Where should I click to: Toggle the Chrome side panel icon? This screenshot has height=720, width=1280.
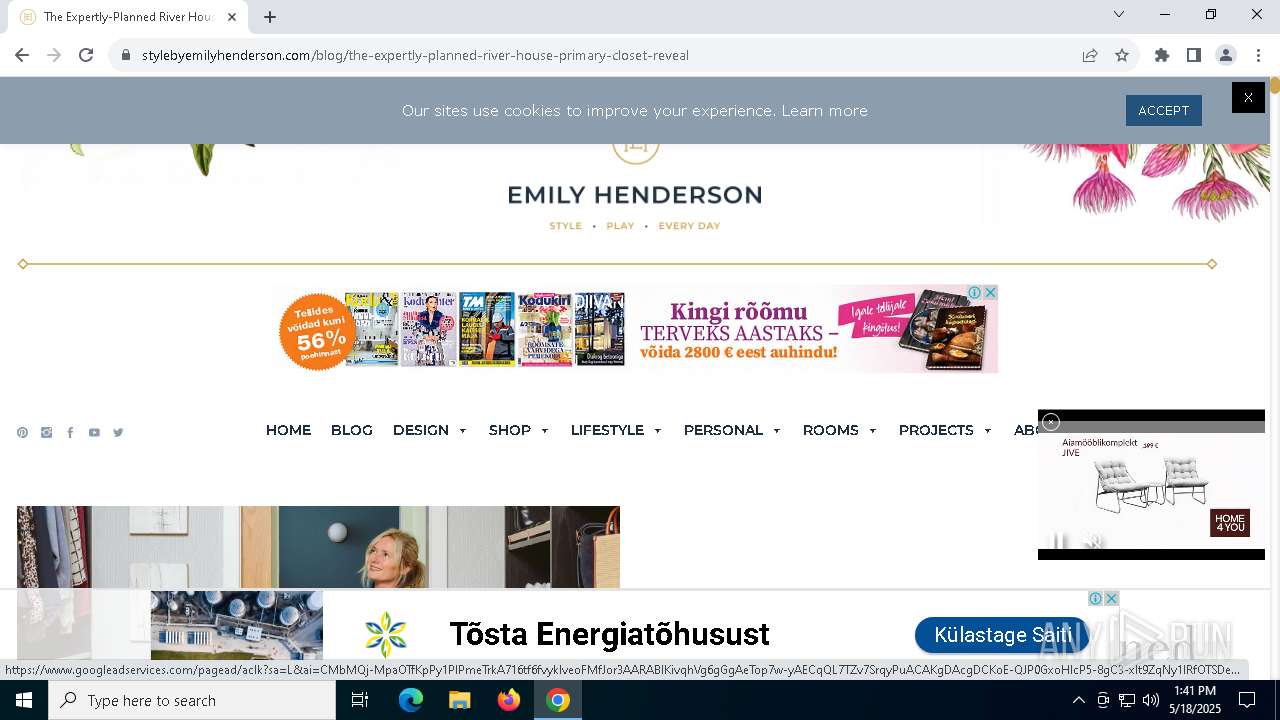(1194, 55)
